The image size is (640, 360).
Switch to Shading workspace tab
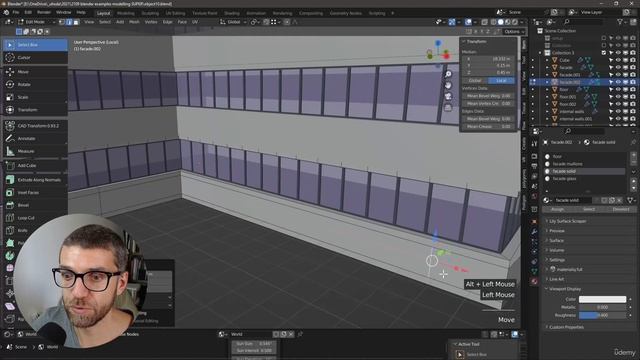(231, 13)
